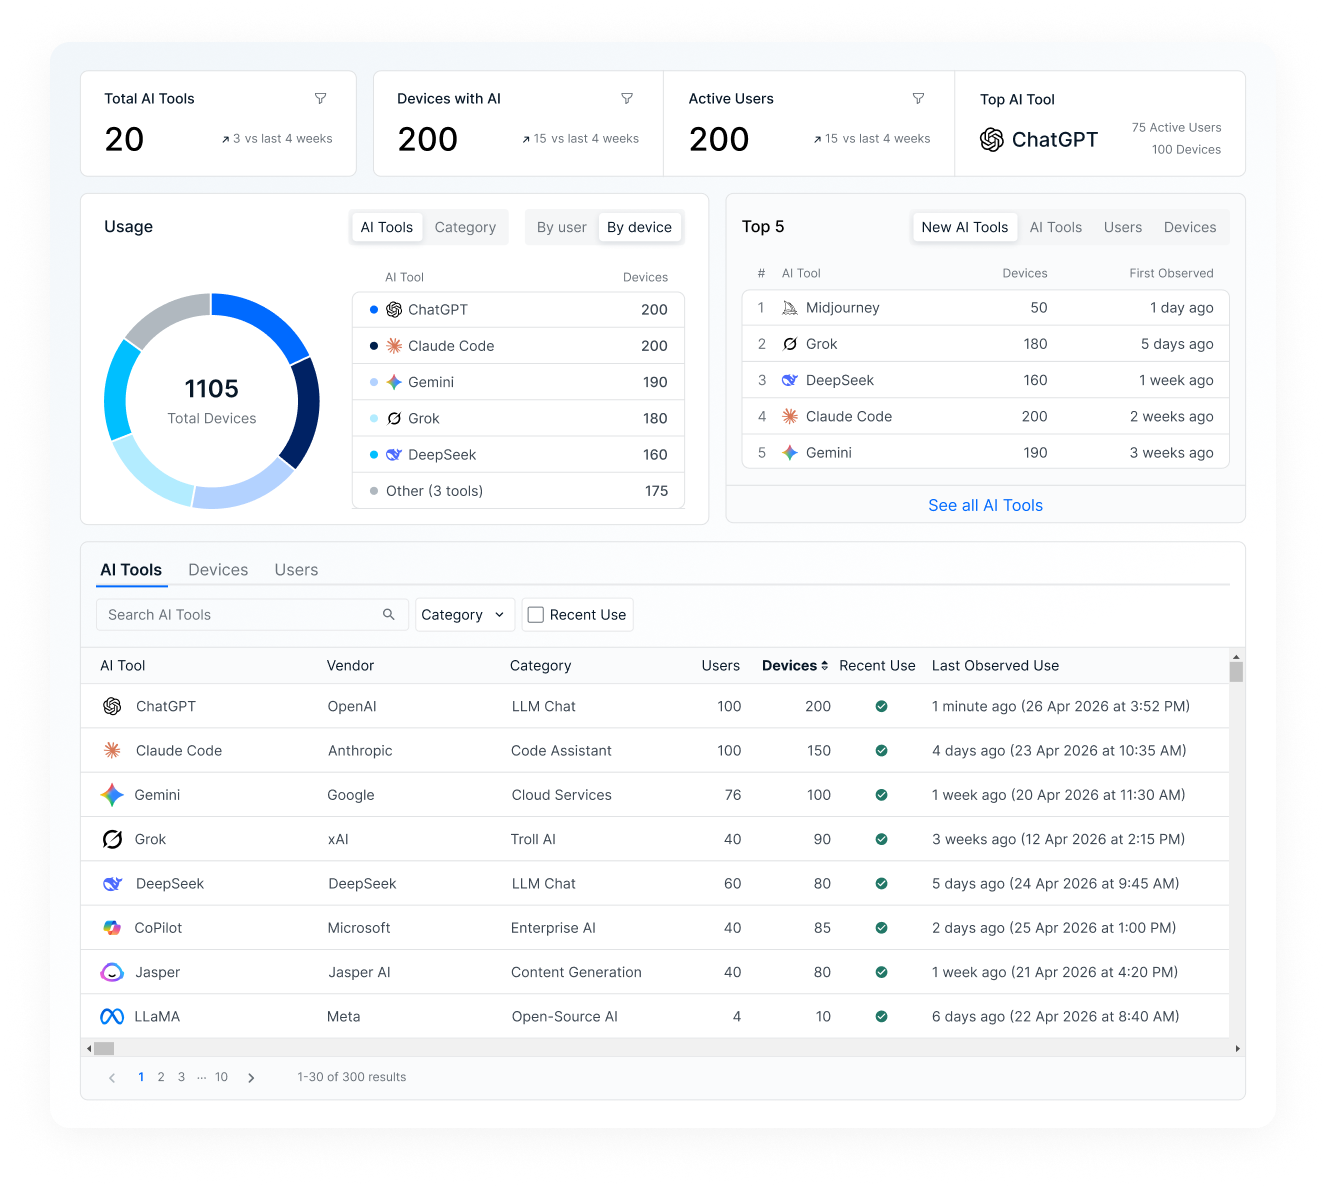
Task: Click the ChatGPT row's recent use checkmark
Action: coord(881,706)
